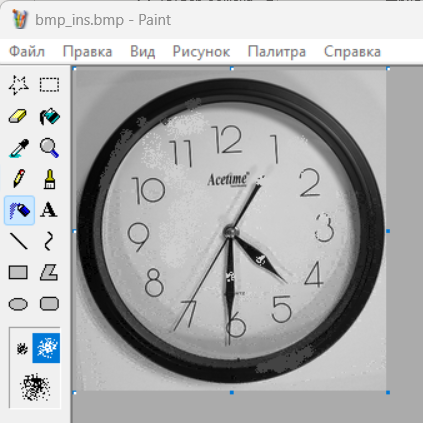Choose the large airbrush spray size
Image resolution: width=423 pixels, height=423 pixels.
(35, 387)
